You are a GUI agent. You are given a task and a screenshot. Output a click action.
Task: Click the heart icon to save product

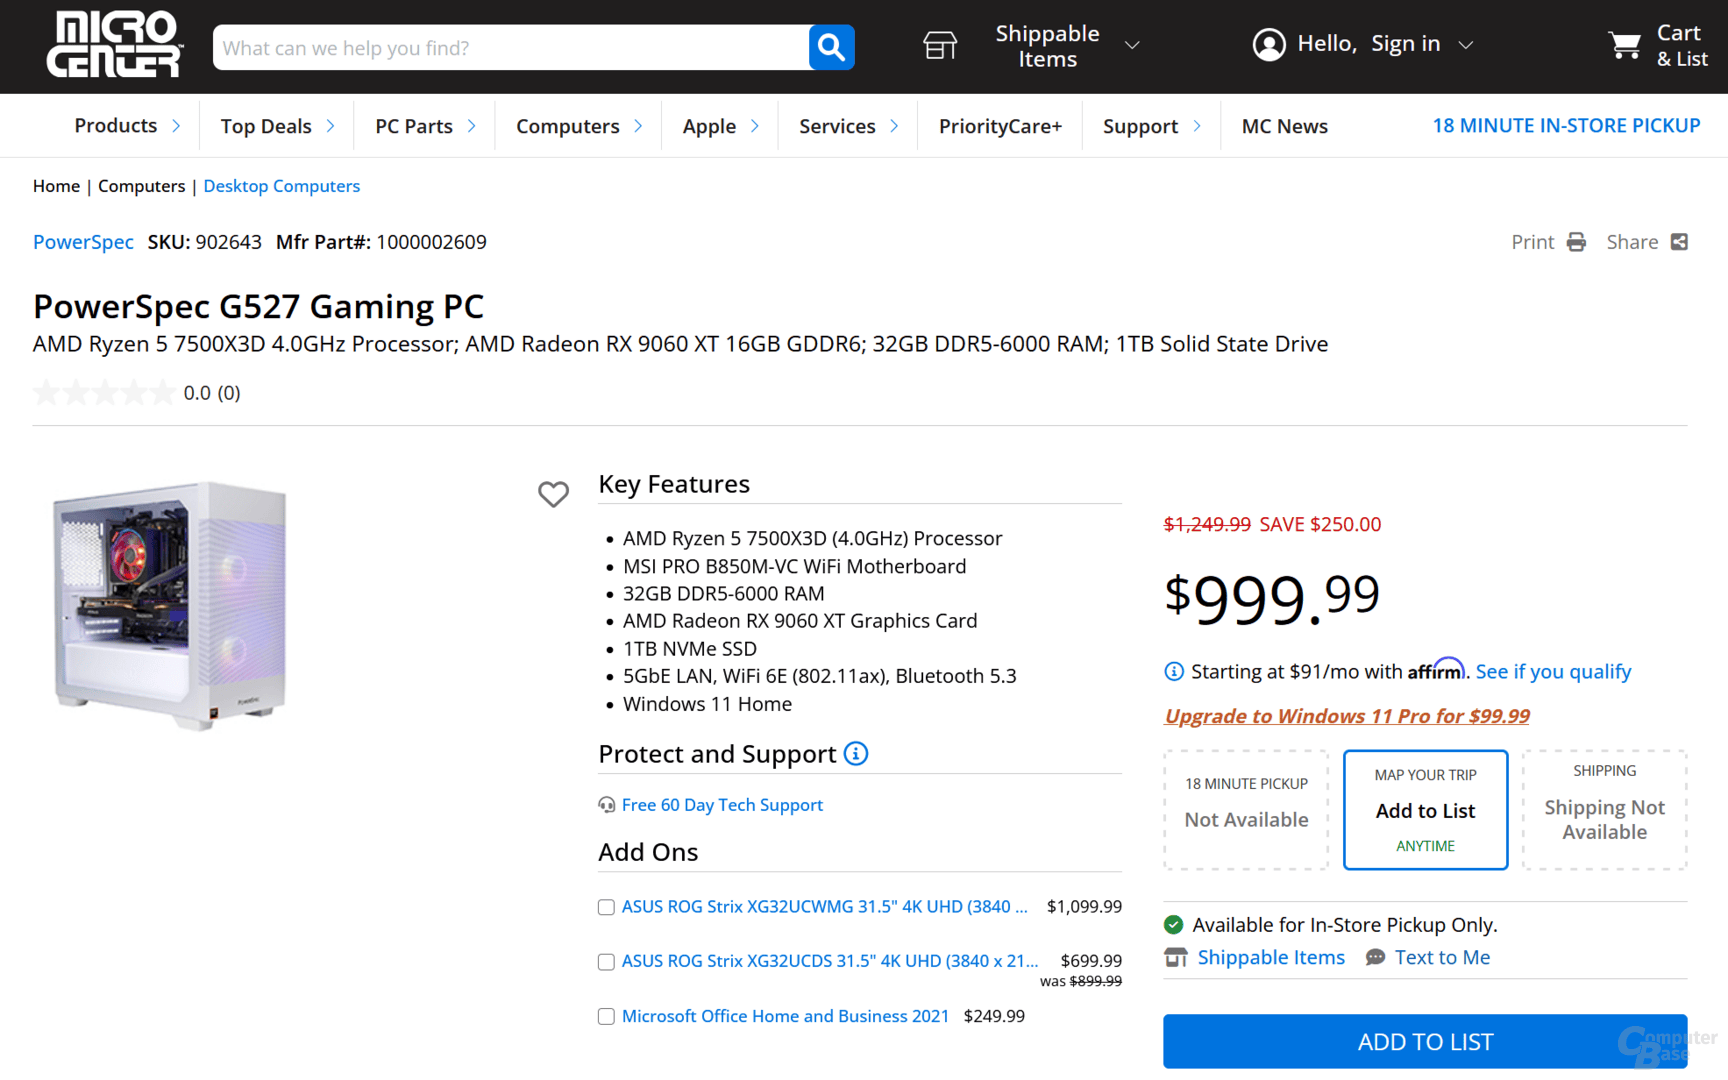coord(553,494)
